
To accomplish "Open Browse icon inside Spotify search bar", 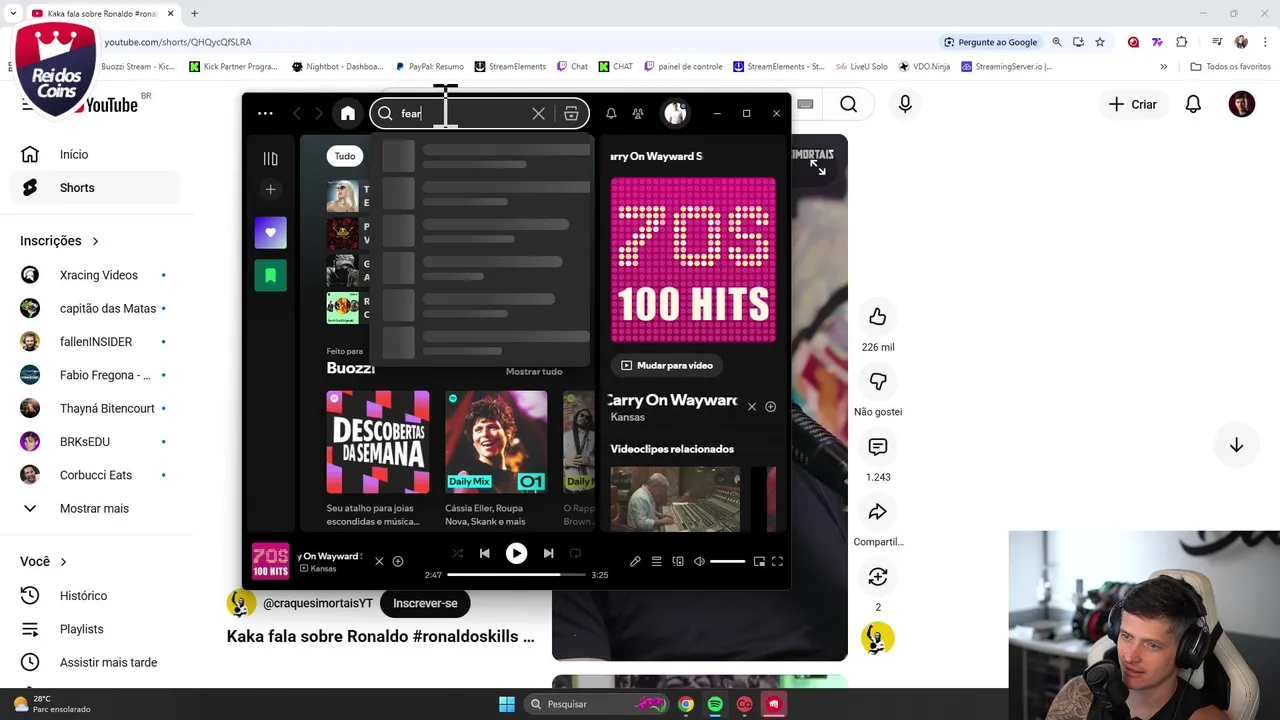I will (571, 114).
